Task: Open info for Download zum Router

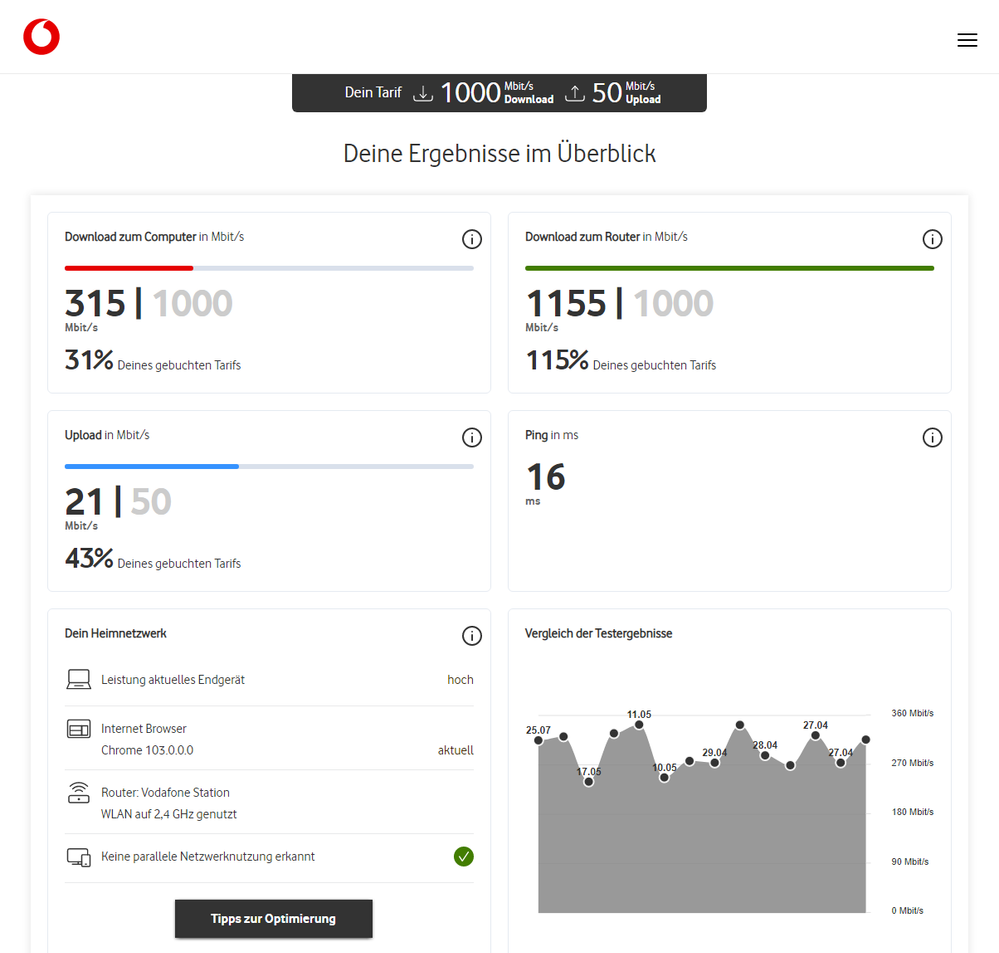Action: coord(932,240)
